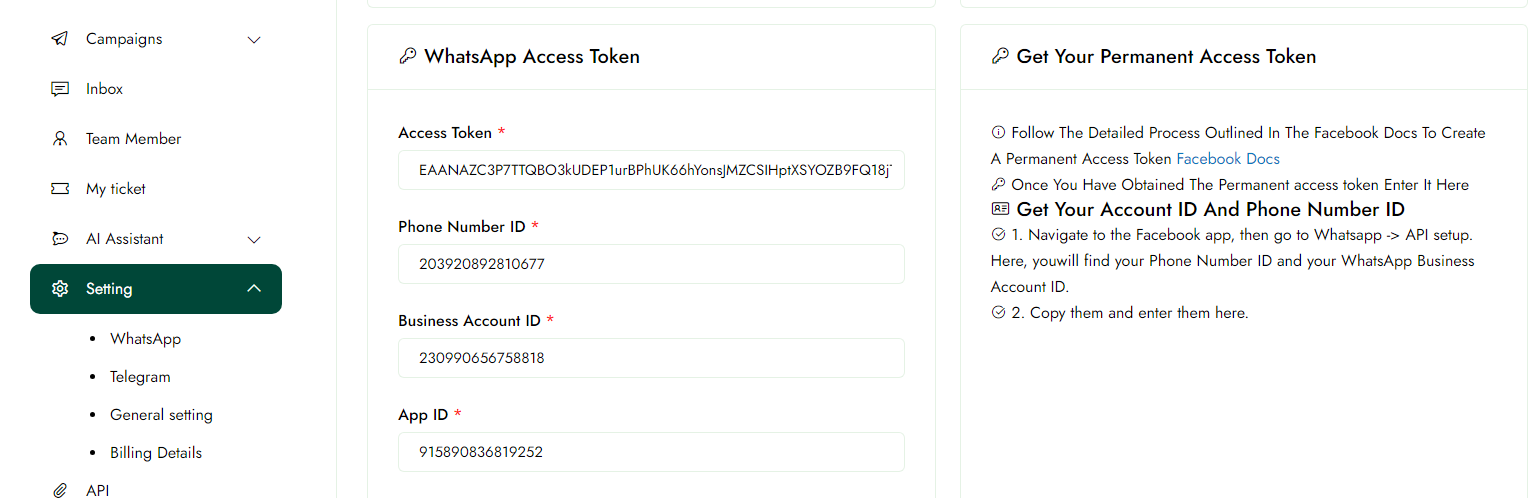Click key icon beside WhatsApp Access Token
Viewport: 1535px width, 498px height.
(407, 56)
